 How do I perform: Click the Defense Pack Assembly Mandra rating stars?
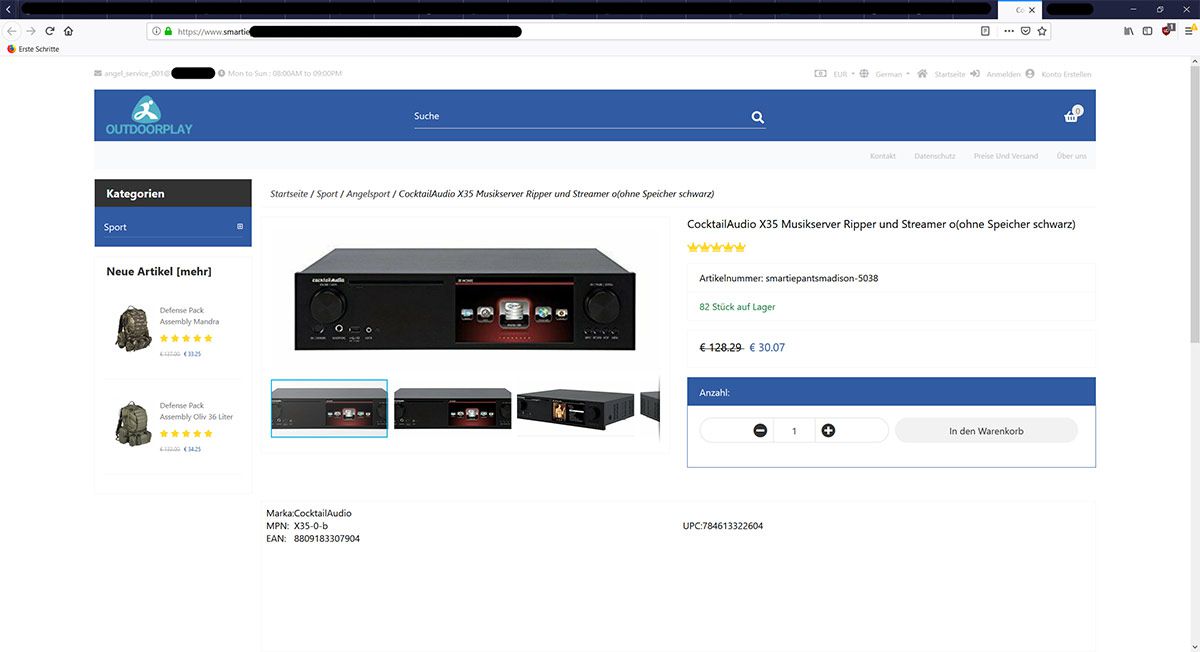click(186, 338)
